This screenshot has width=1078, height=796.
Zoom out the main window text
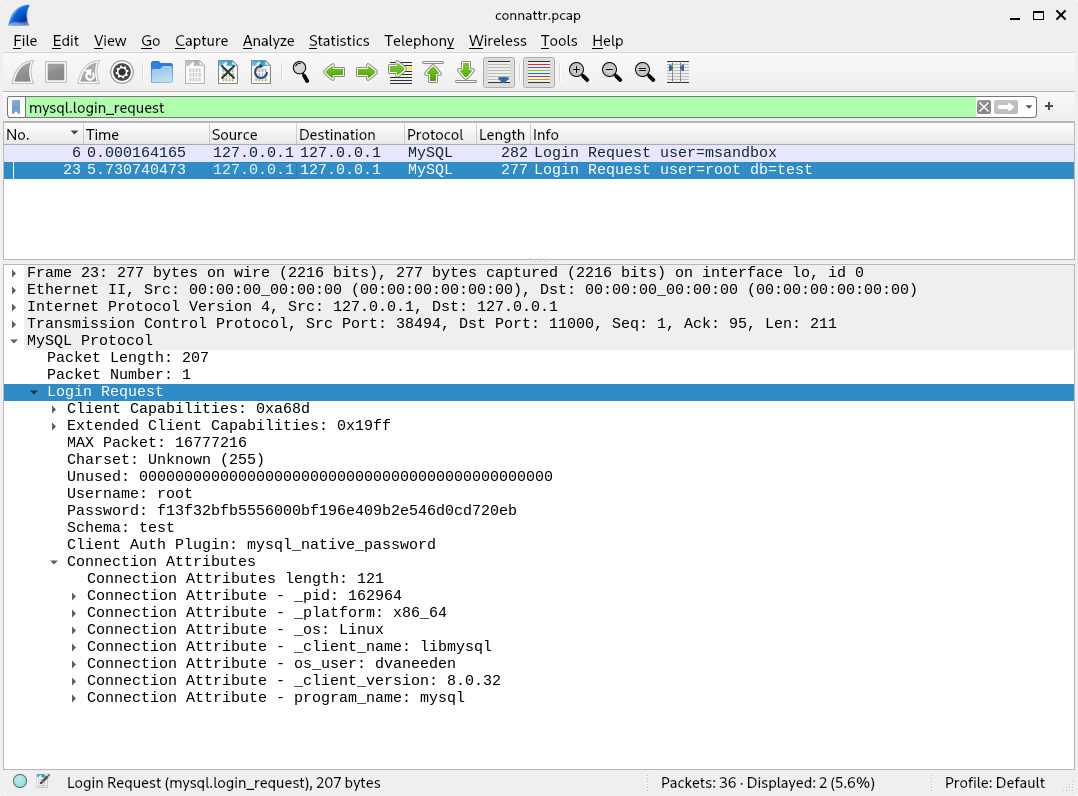[x=611, y=72]
